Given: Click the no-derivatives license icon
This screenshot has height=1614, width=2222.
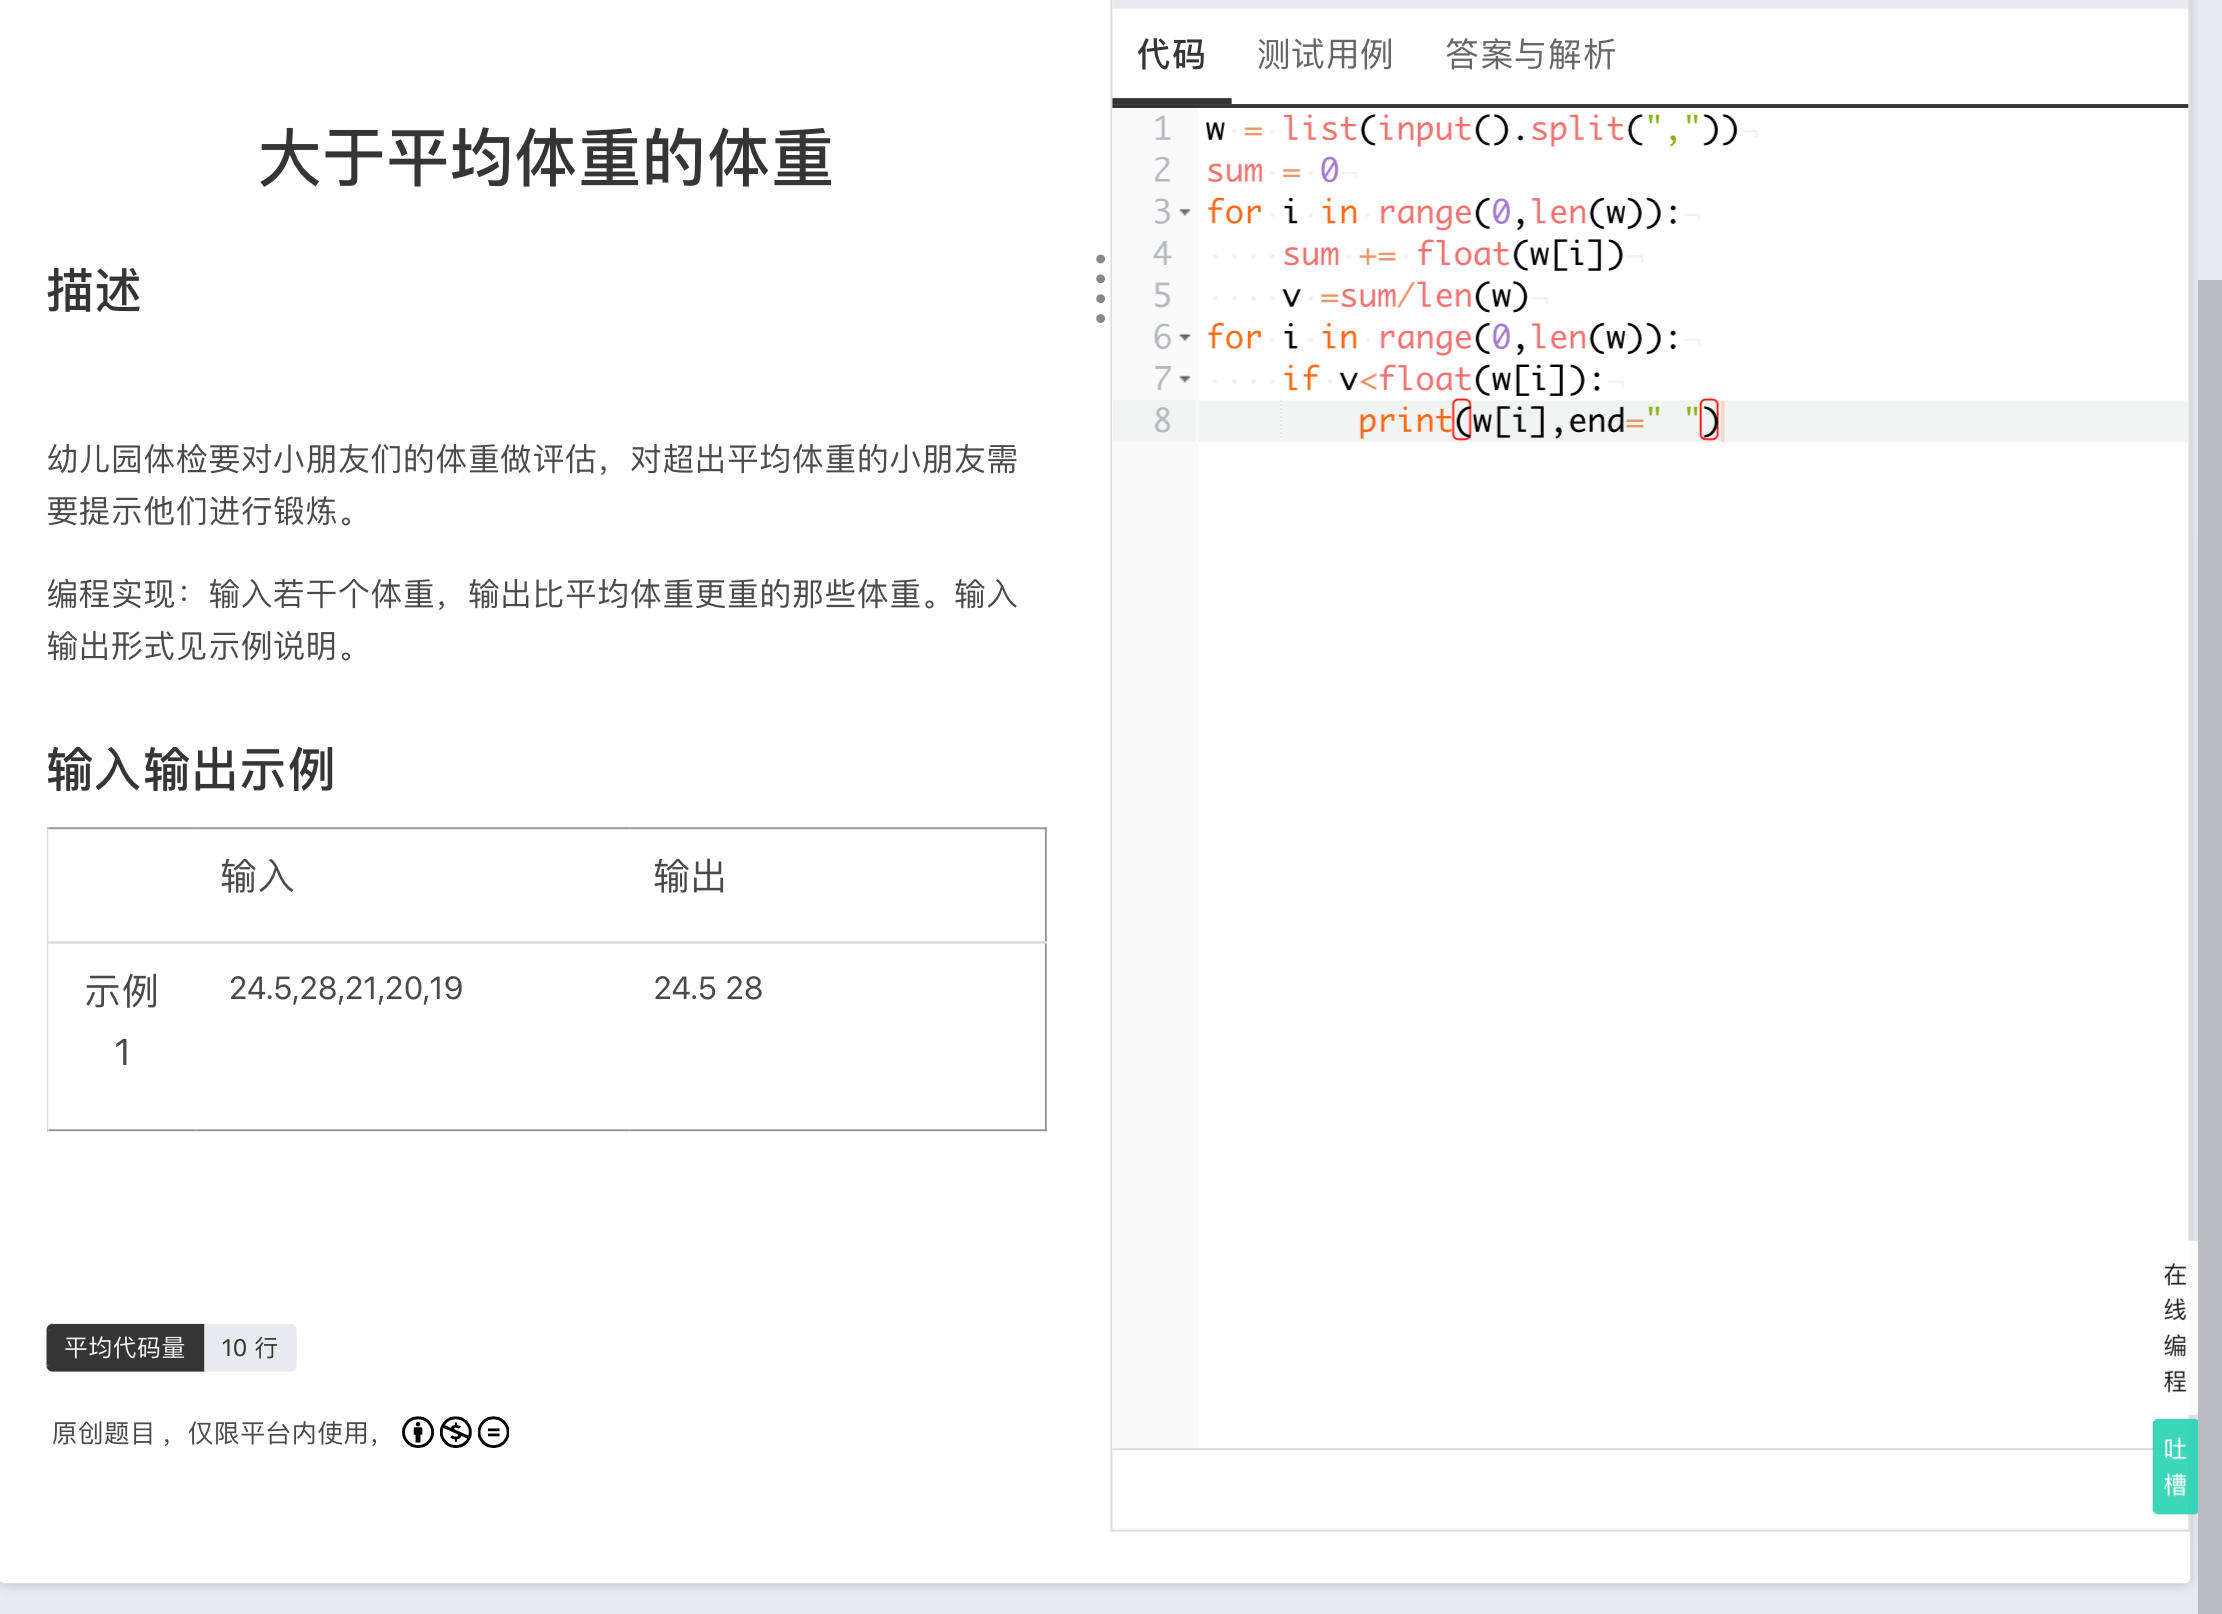Looking at the screenshot, I should pyautogui.click(x=493, y=1432).
